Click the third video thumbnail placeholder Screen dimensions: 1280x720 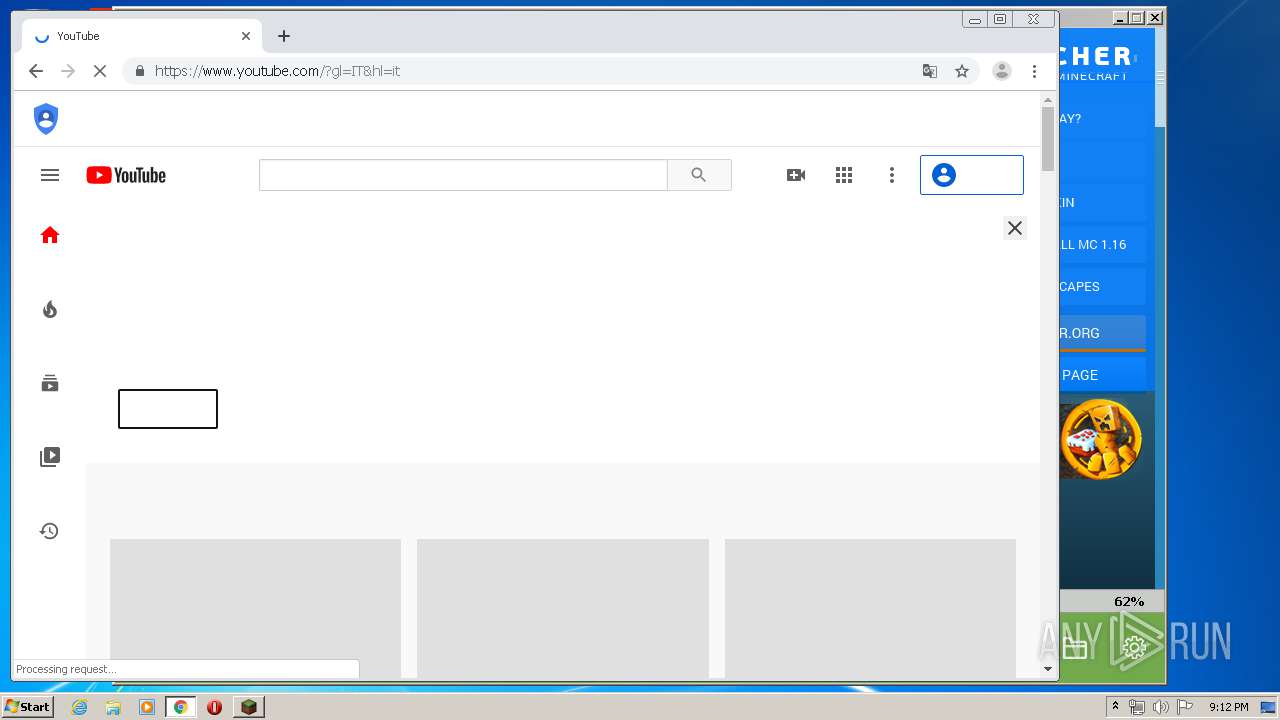pos(870,608)
